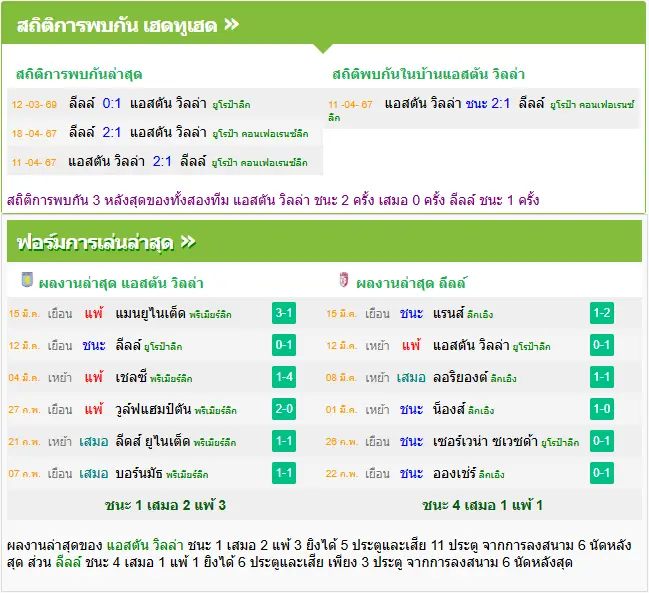Click the 0-1 score badge for อองเช่ร์

point(602,473)
